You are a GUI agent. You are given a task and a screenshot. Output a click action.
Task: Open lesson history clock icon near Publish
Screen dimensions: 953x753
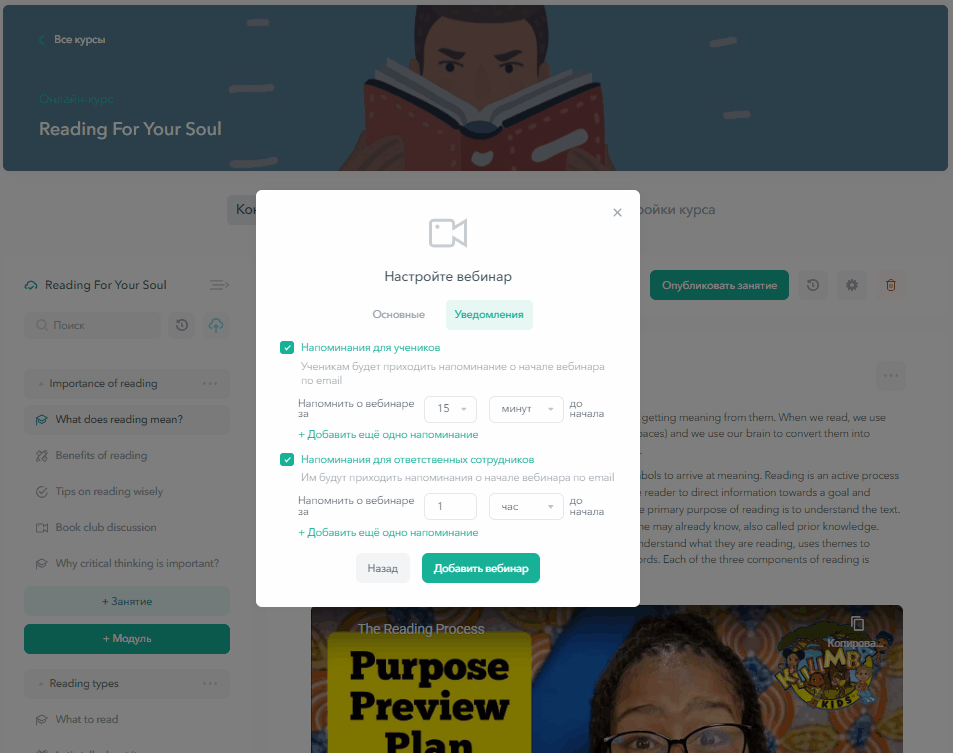coord(813,285)
